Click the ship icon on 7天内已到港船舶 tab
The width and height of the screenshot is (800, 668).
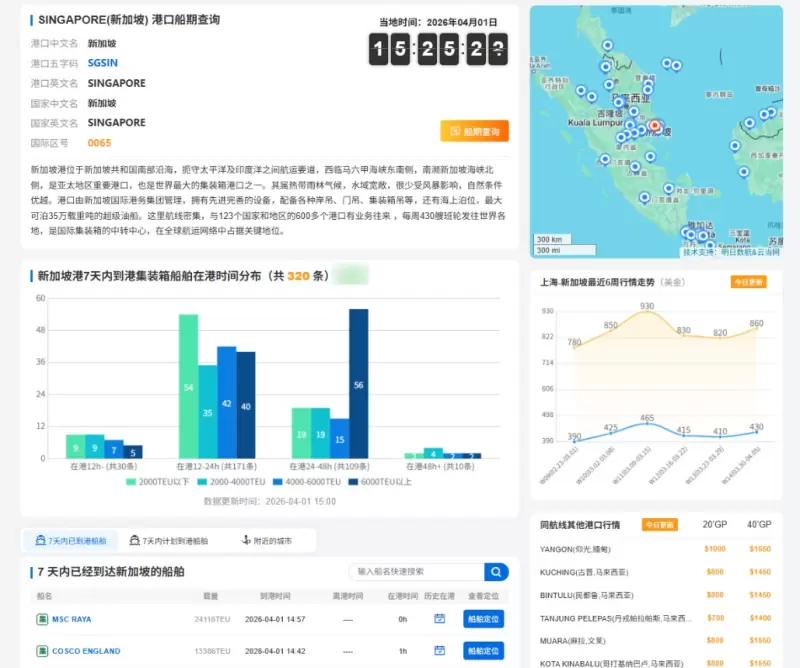tap(38, 539)
